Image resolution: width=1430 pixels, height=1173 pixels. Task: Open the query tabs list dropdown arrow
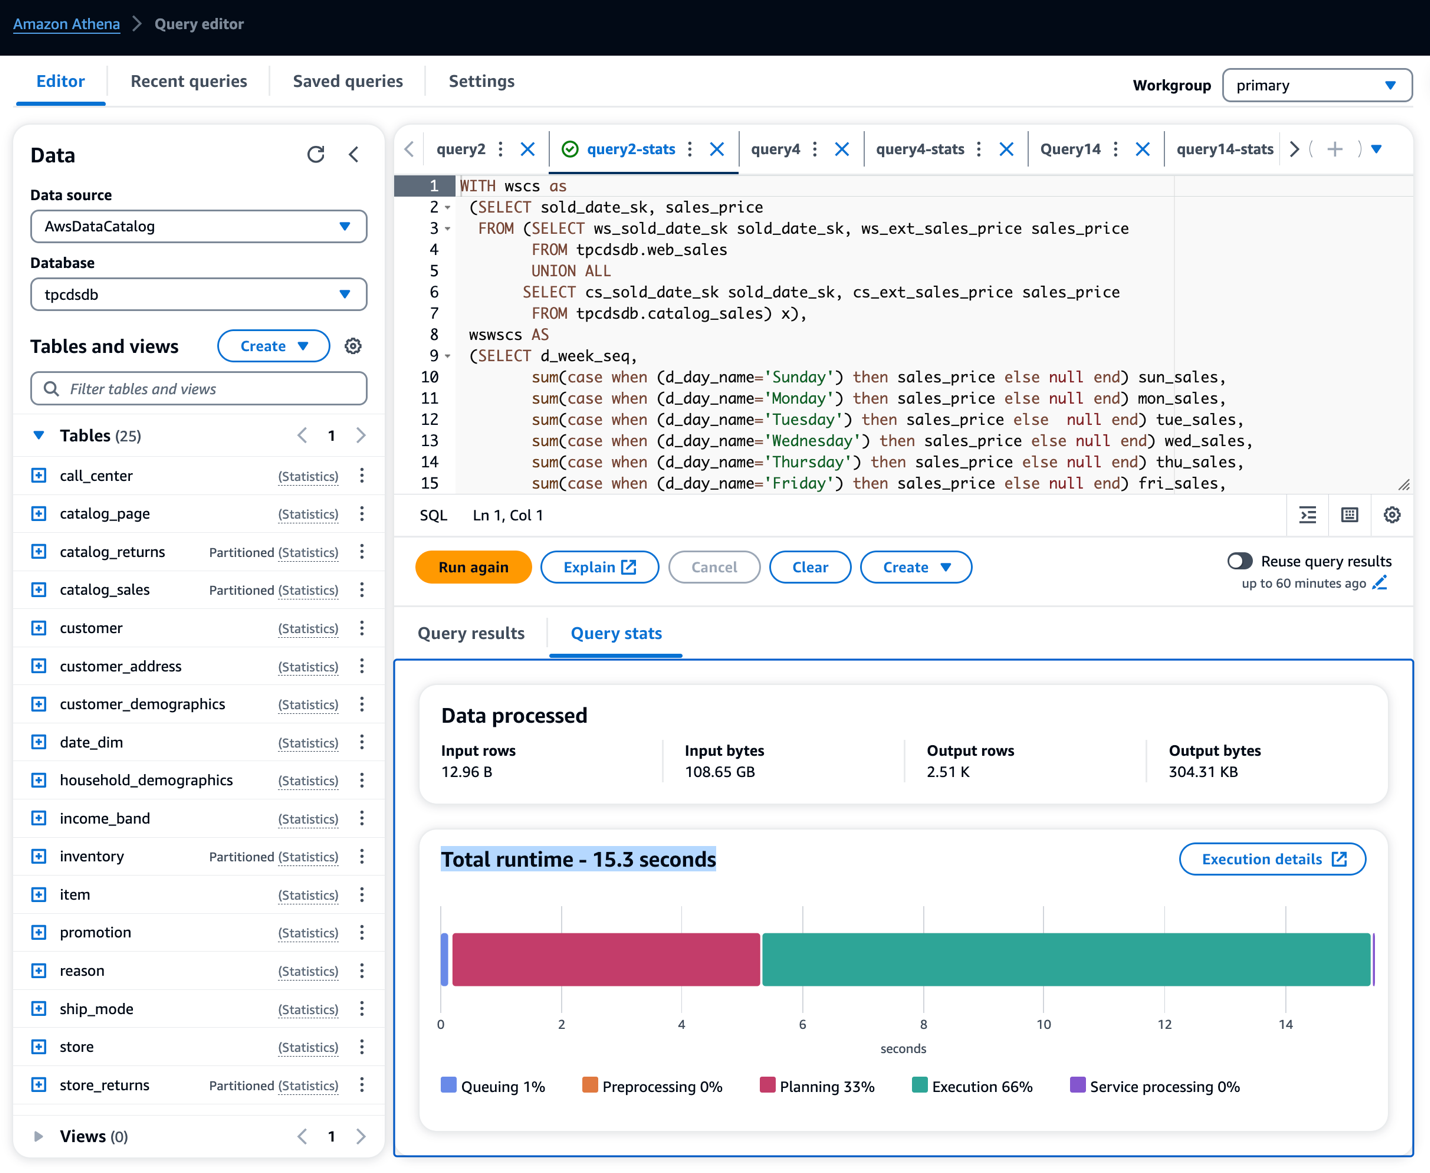(1377, 149)
